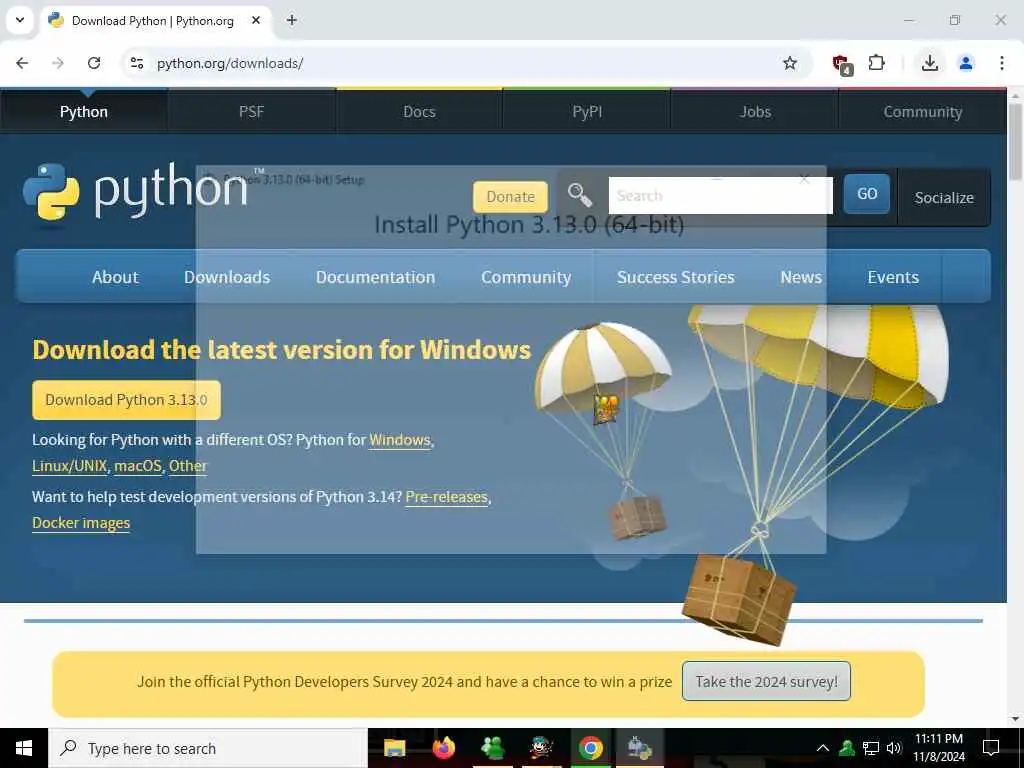Reload the python.org page
Viewport: 1024px width, 768px height.
pyautogui.click(x=94, y=63)
